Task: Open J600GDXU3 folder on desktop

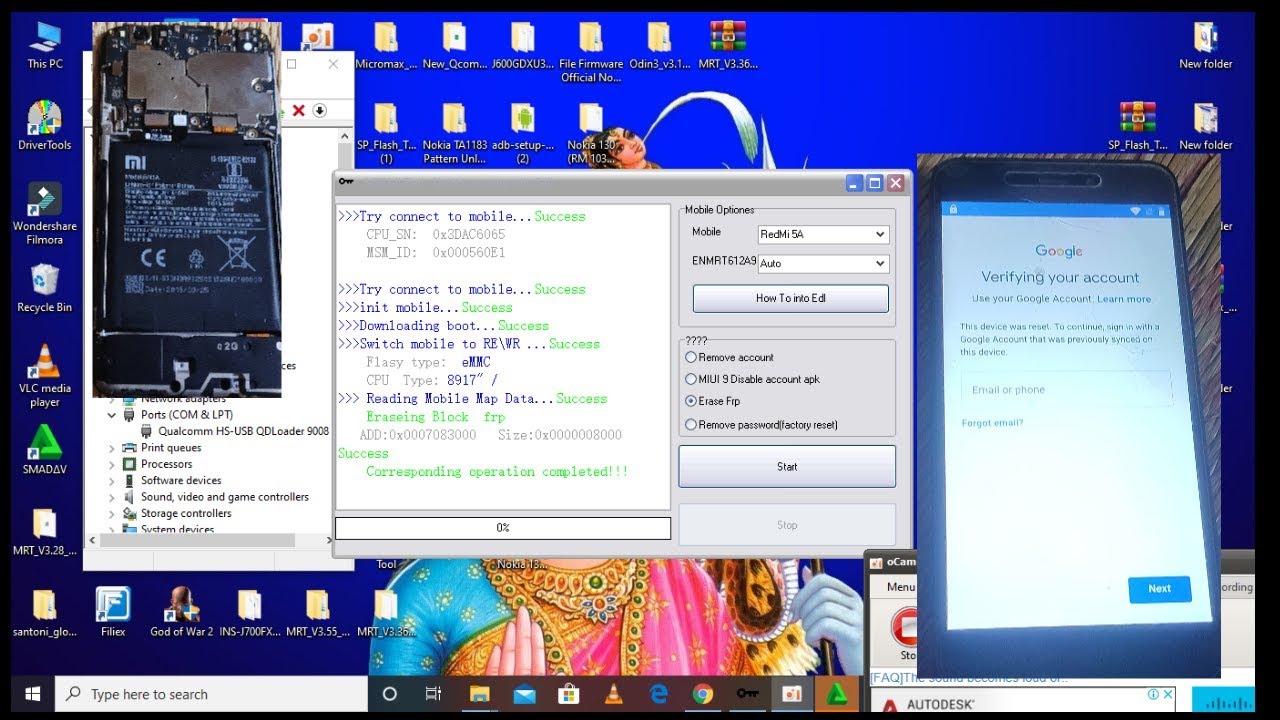Action: 523,45
